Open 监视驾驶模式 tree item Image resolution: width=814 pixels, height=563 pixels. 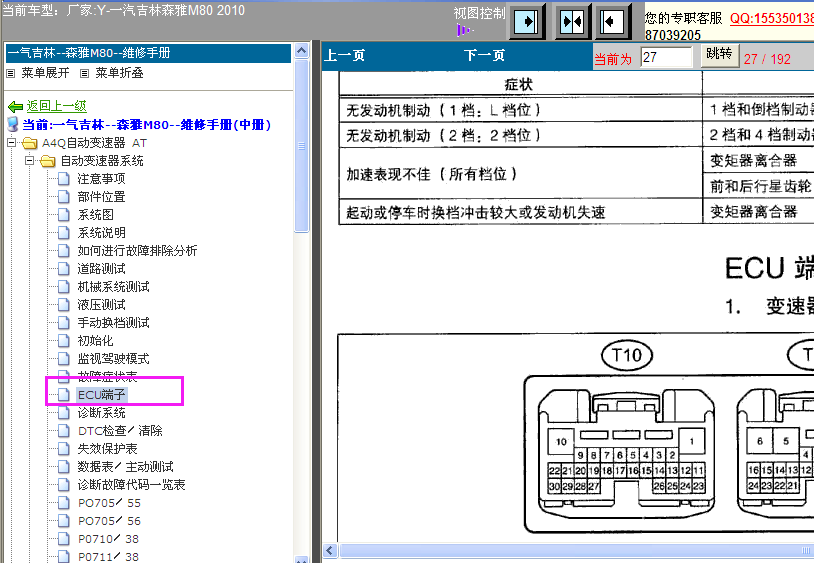tap(114, 359)
